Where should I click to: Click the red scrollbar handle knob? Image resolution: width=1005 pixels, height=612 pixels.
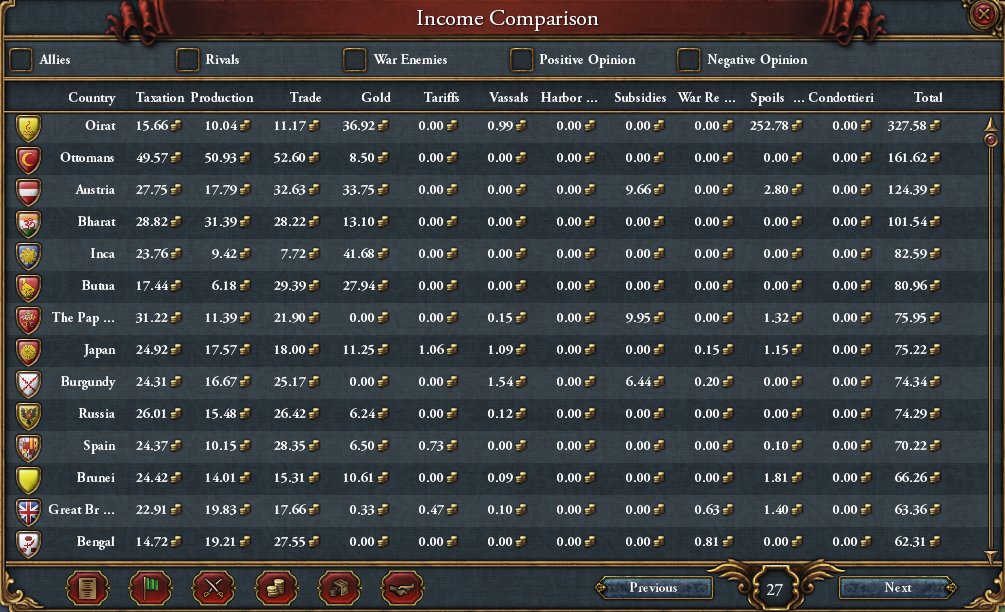pos(991,139)
